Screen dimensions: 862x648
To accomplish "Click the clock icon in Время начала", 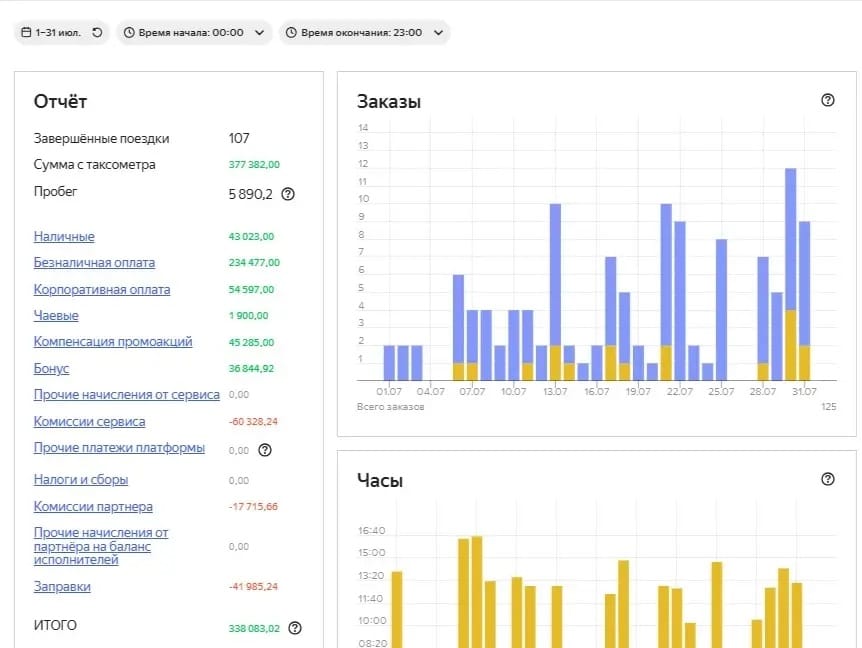I will [x=129, y=32].
